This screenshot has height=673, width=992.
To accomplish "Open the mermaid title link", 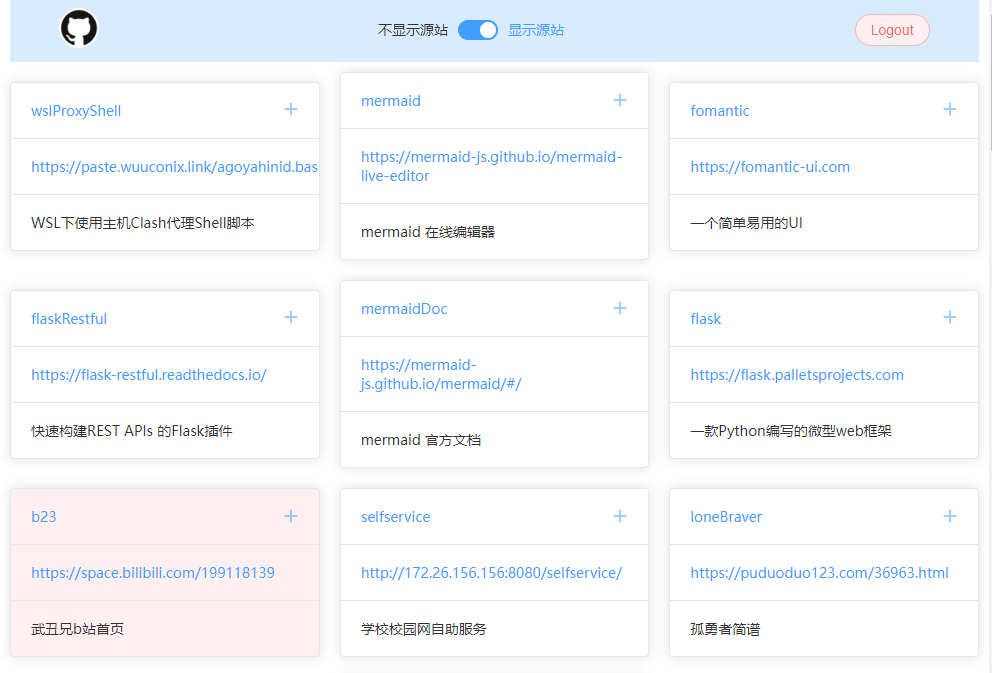I will 390,101.
